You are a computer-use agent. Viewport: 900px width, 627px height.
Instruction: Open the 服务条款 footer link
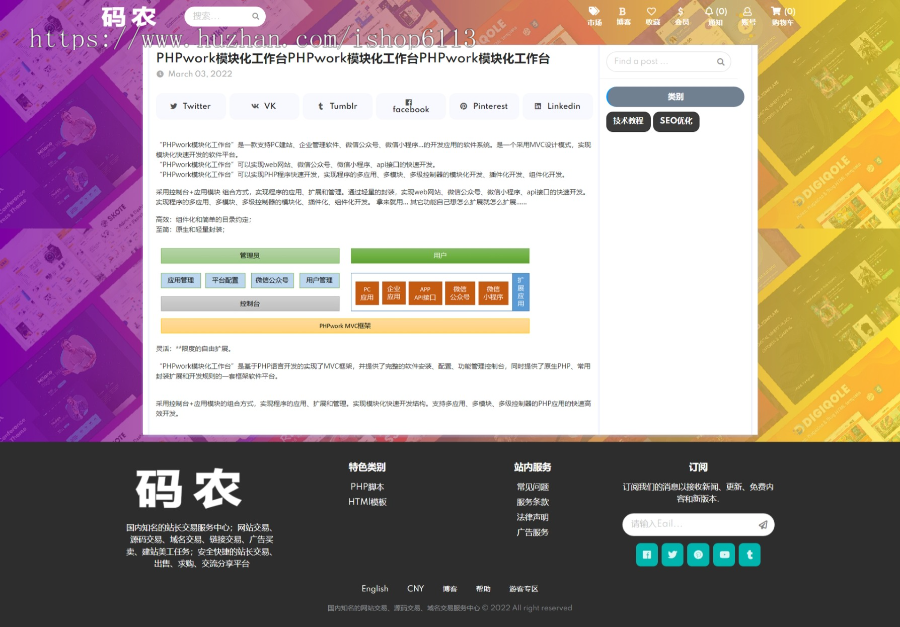point(533,502)
